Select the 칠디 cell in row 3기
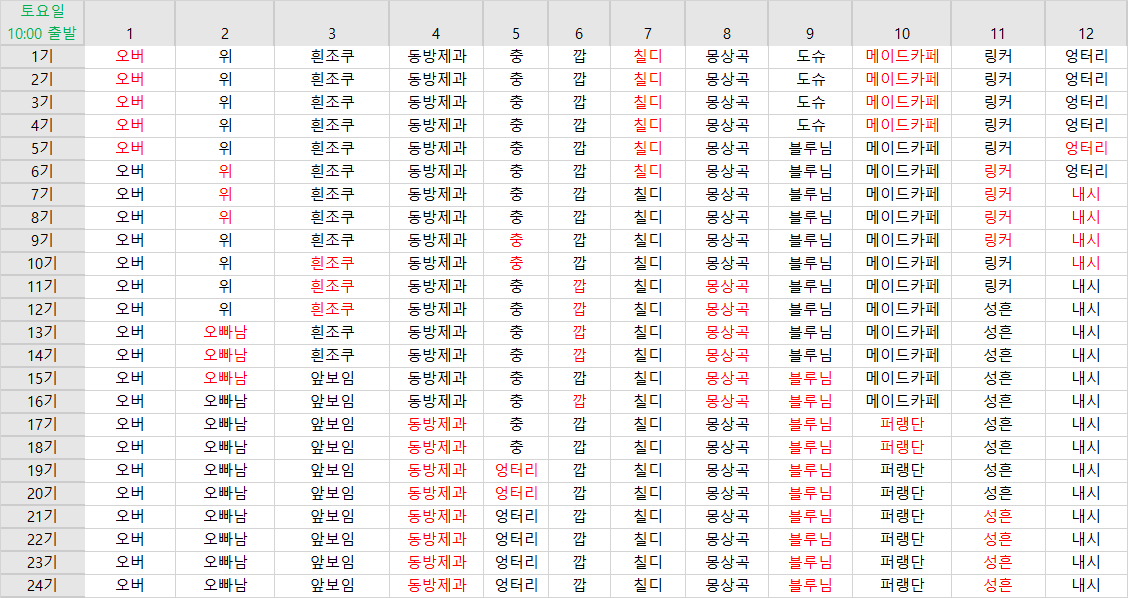 point(648,102)
